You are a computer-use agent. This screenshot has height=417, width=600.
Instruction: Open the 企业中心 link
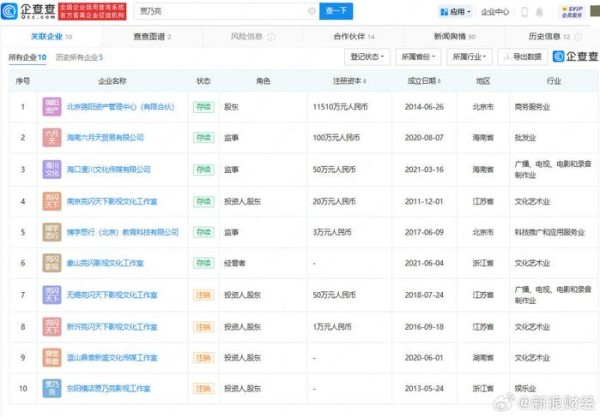tap(495, 12)
